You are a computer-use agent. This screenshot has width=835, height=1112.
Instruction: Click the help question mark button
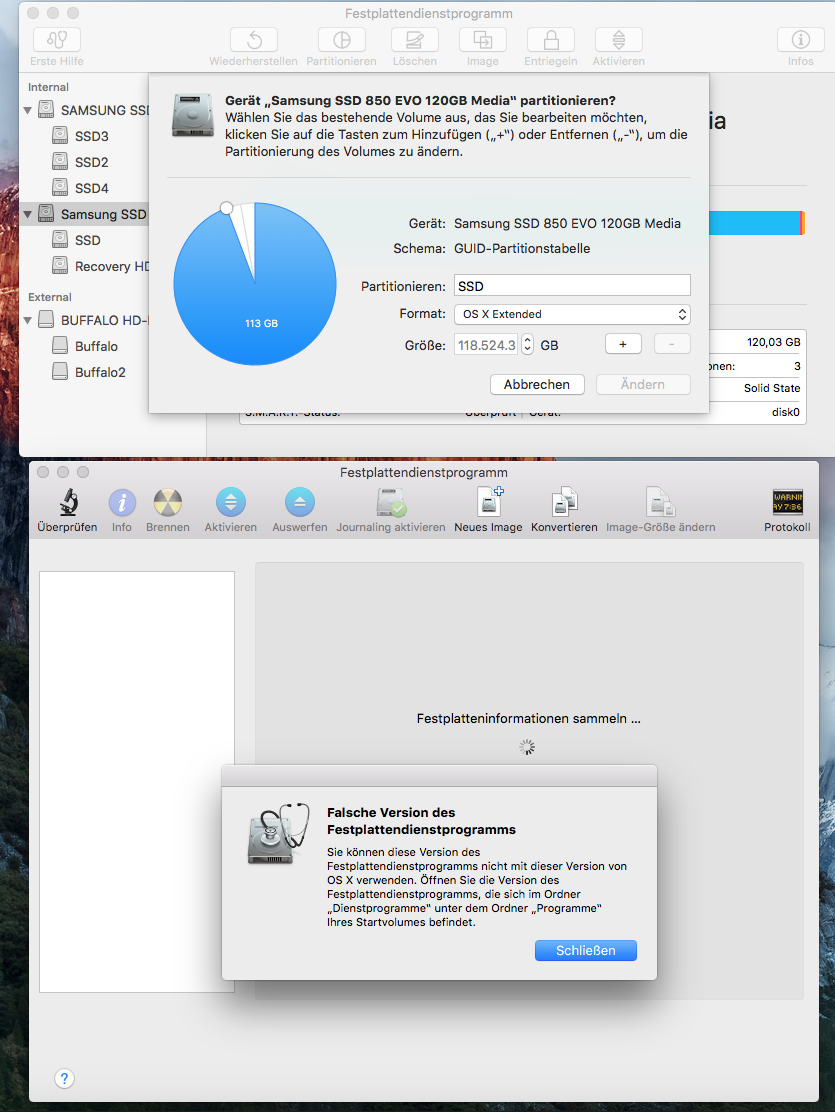[x=65, y=1078]
